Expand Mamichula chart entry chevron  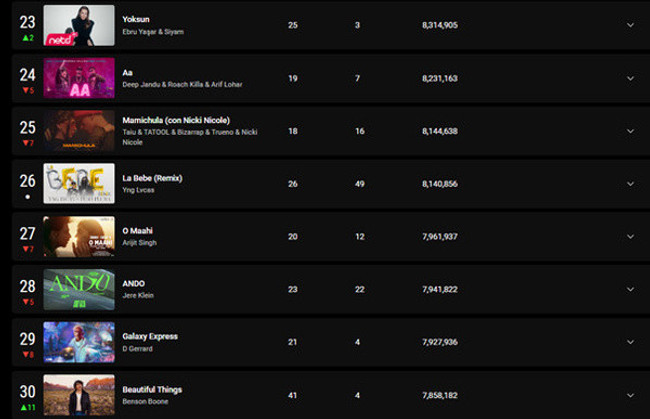(x=630, y=131)
